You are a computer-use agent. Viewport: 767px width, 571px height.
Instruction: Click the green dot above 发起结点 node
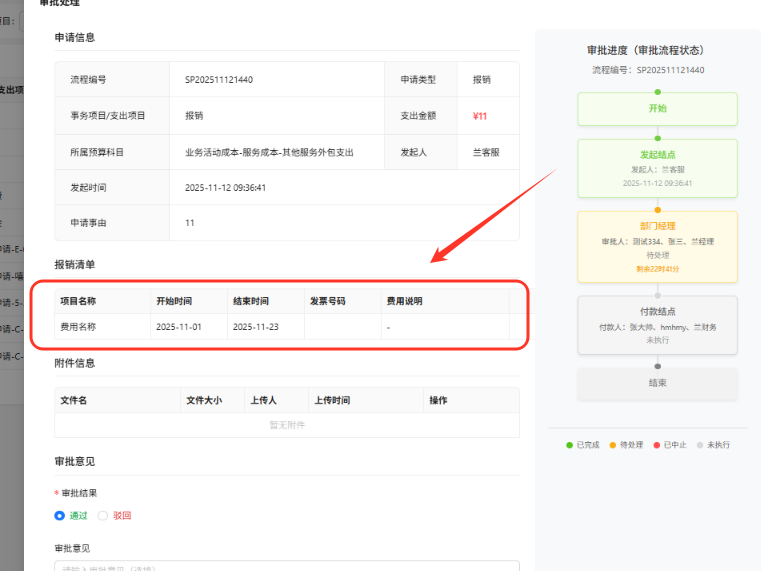pos(657,138)
